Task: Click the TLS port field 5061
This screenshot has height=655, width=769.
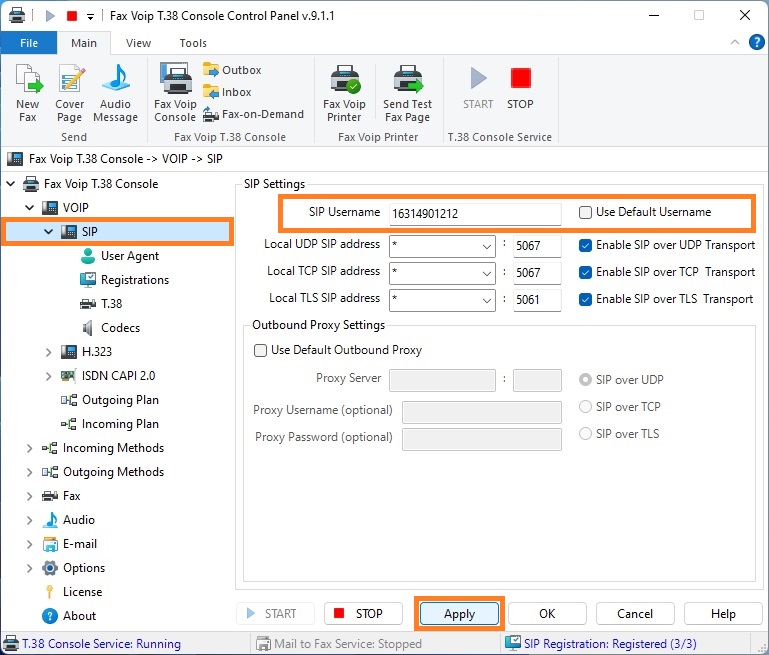Action: point(537,300)
